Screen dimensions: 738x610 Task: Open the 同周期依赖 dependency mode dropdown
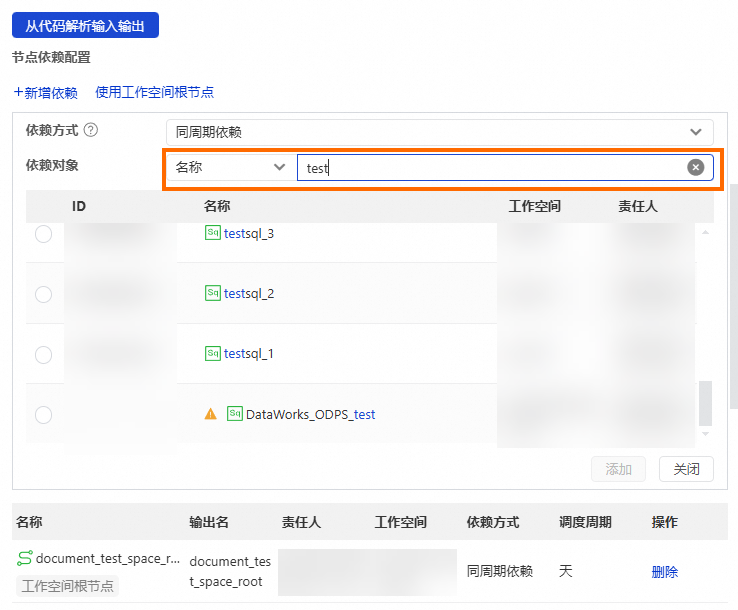(x=440, y=132)
